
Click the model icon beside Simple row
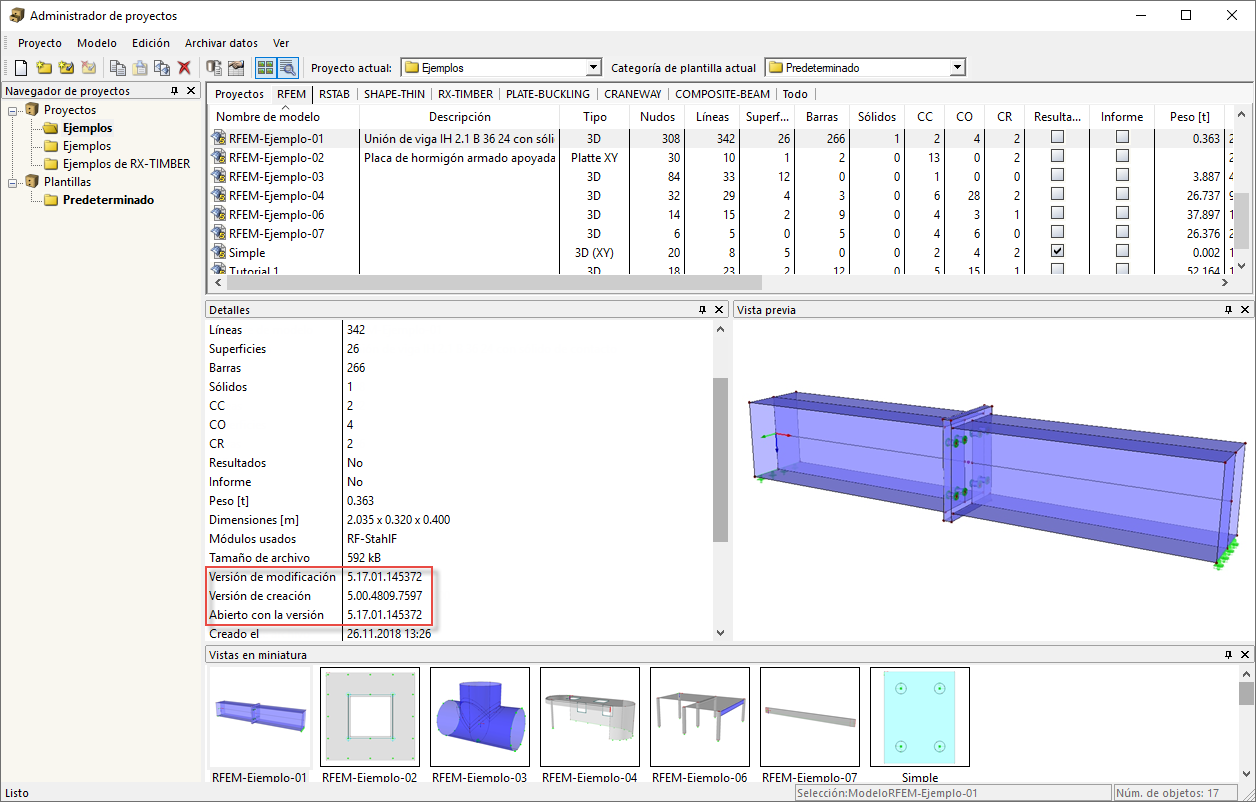pyautogui.click(x=219, y=253)
